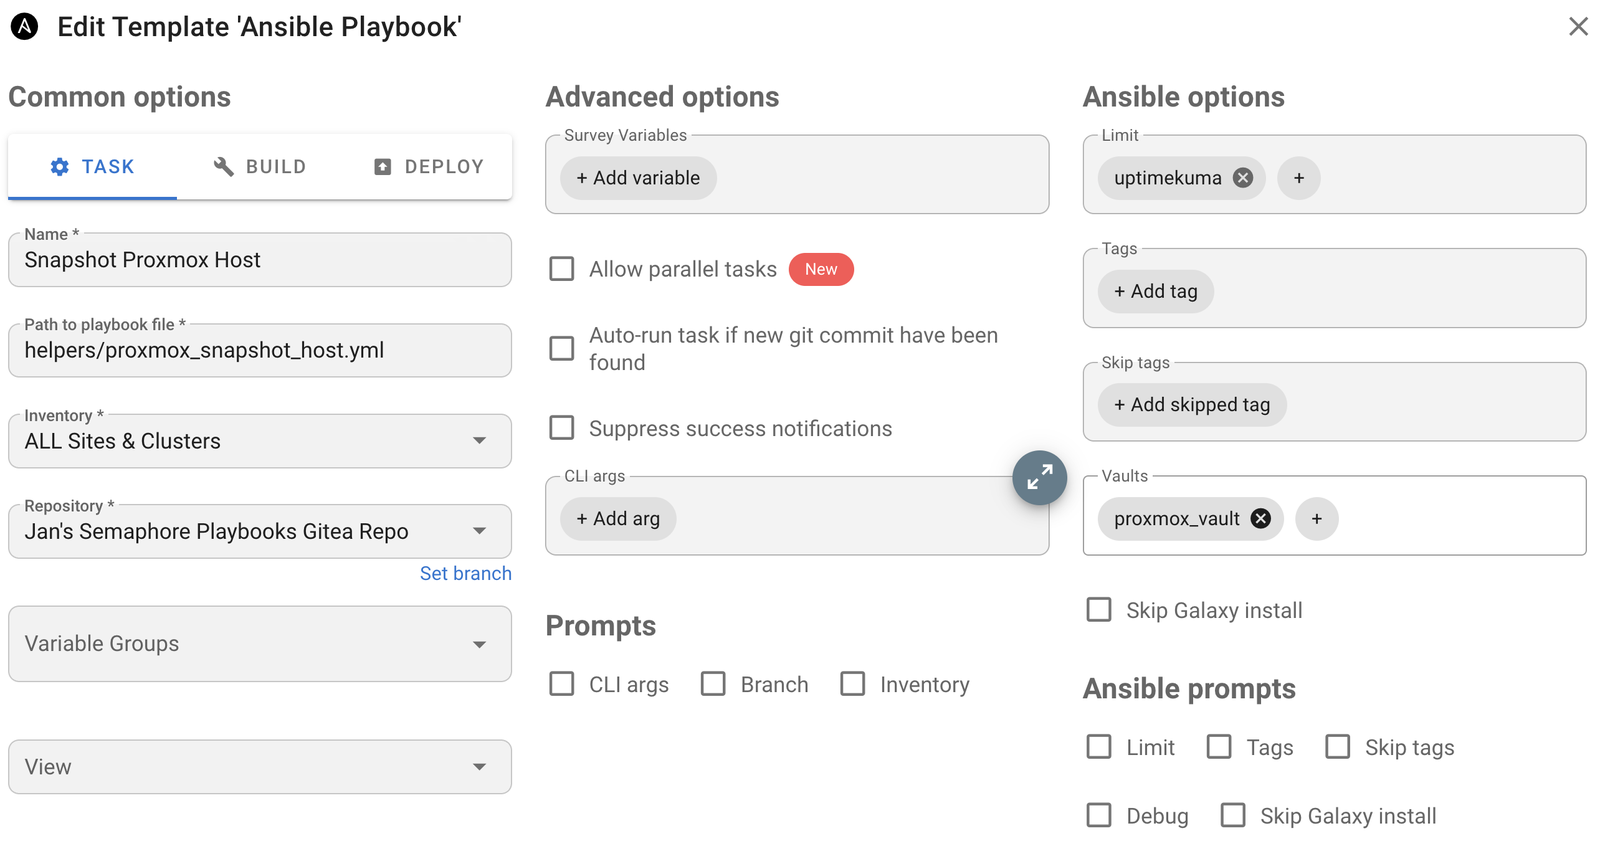Check Skip Galaxy install under Ansible prompts
This screenshot has width=1600, height=841.
pos(1233,816)
